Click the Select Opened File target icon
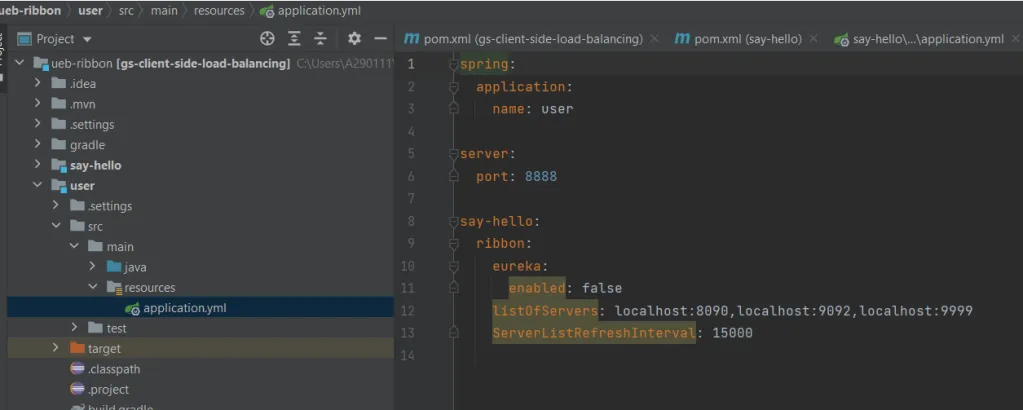Image resolution: width=1023 pixels, height=410 pixels. click(267, 39)
